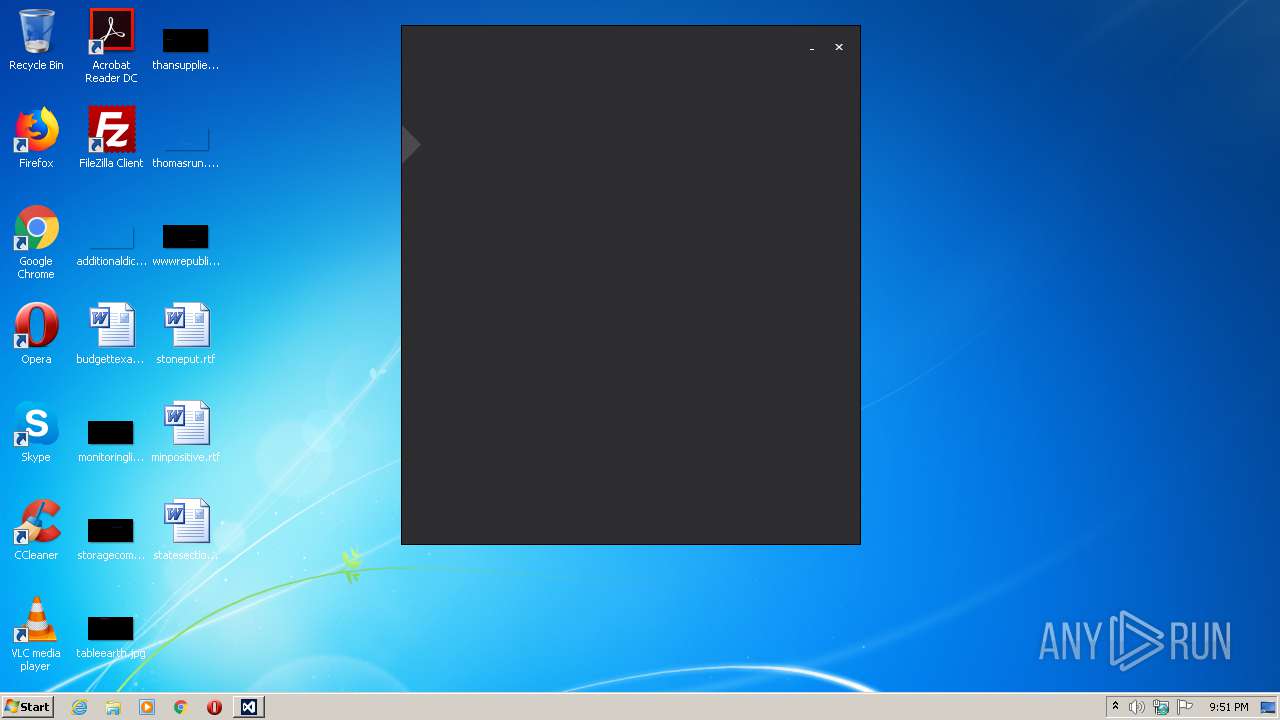The image size is (1280, 720).
Task: Open Windows Explorer folder in taskbar
Action: point(113,707)
